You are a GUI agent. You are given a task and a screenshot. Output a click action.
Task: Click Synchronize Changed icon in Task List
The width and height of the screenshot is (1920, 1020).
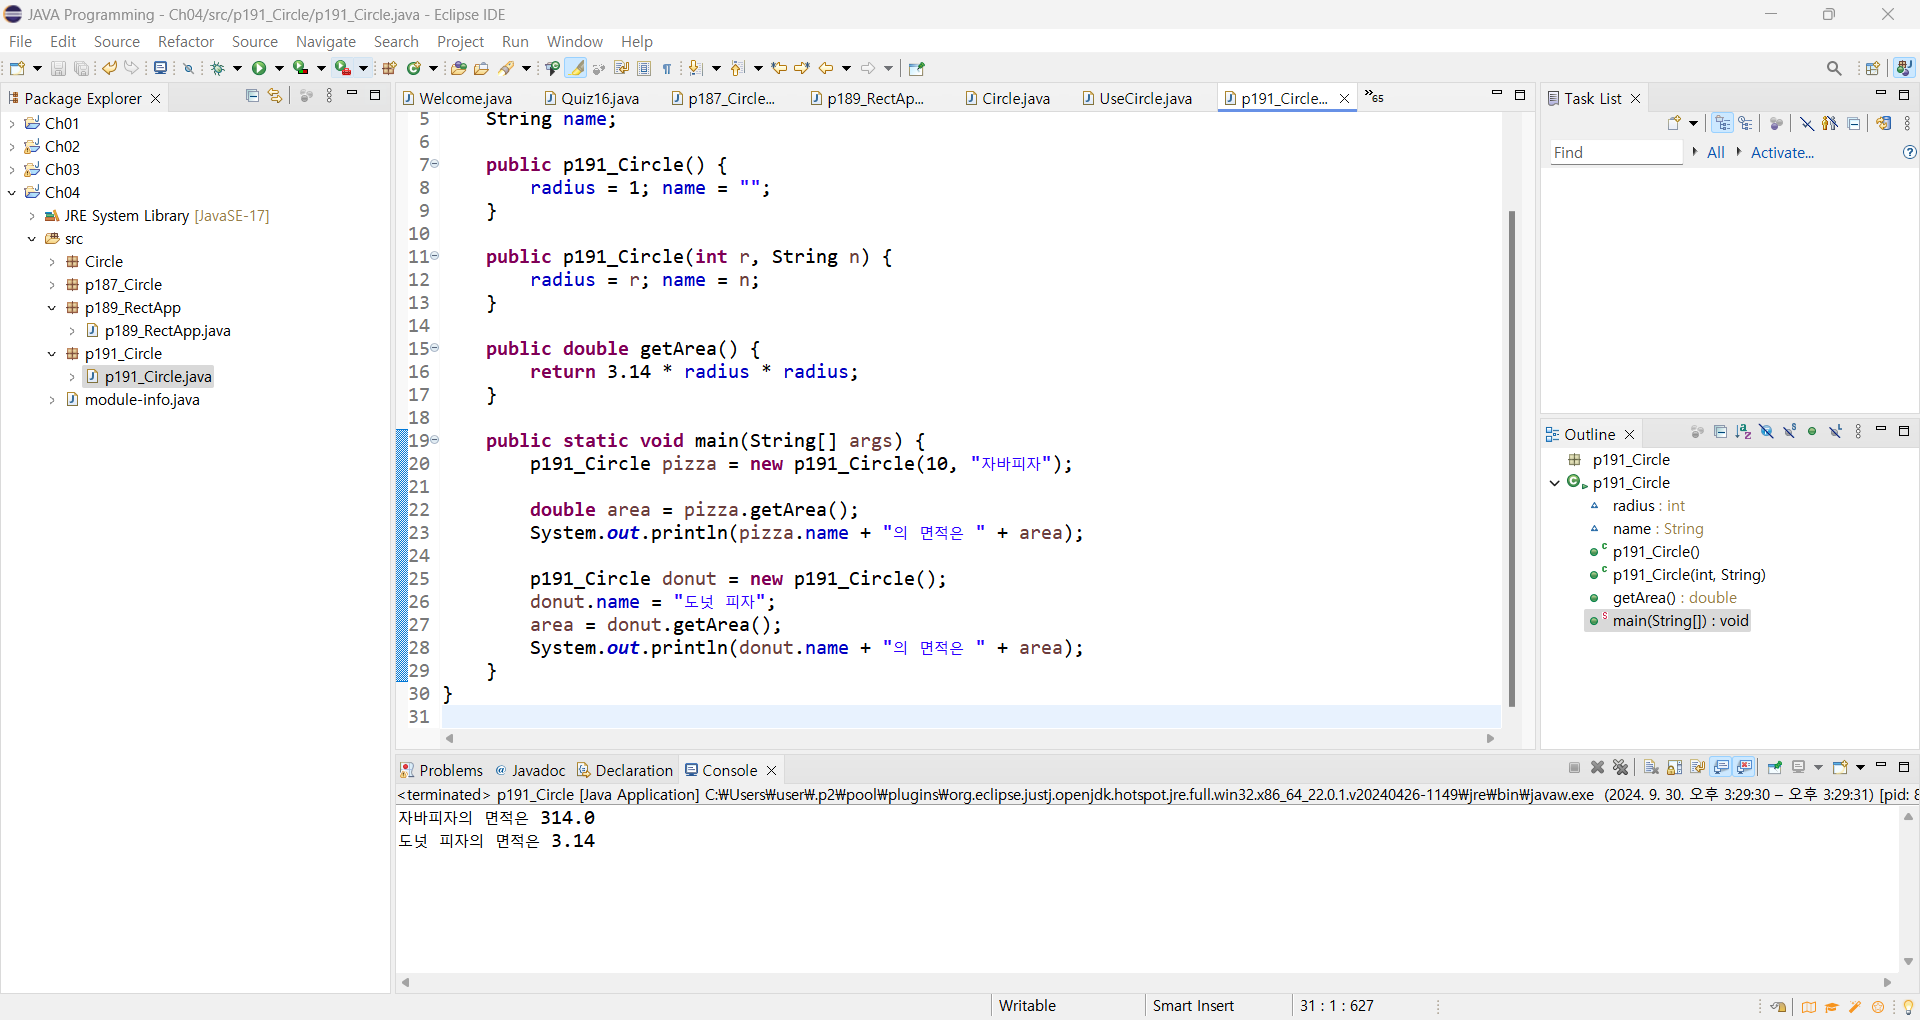[x=1884, y=123]
